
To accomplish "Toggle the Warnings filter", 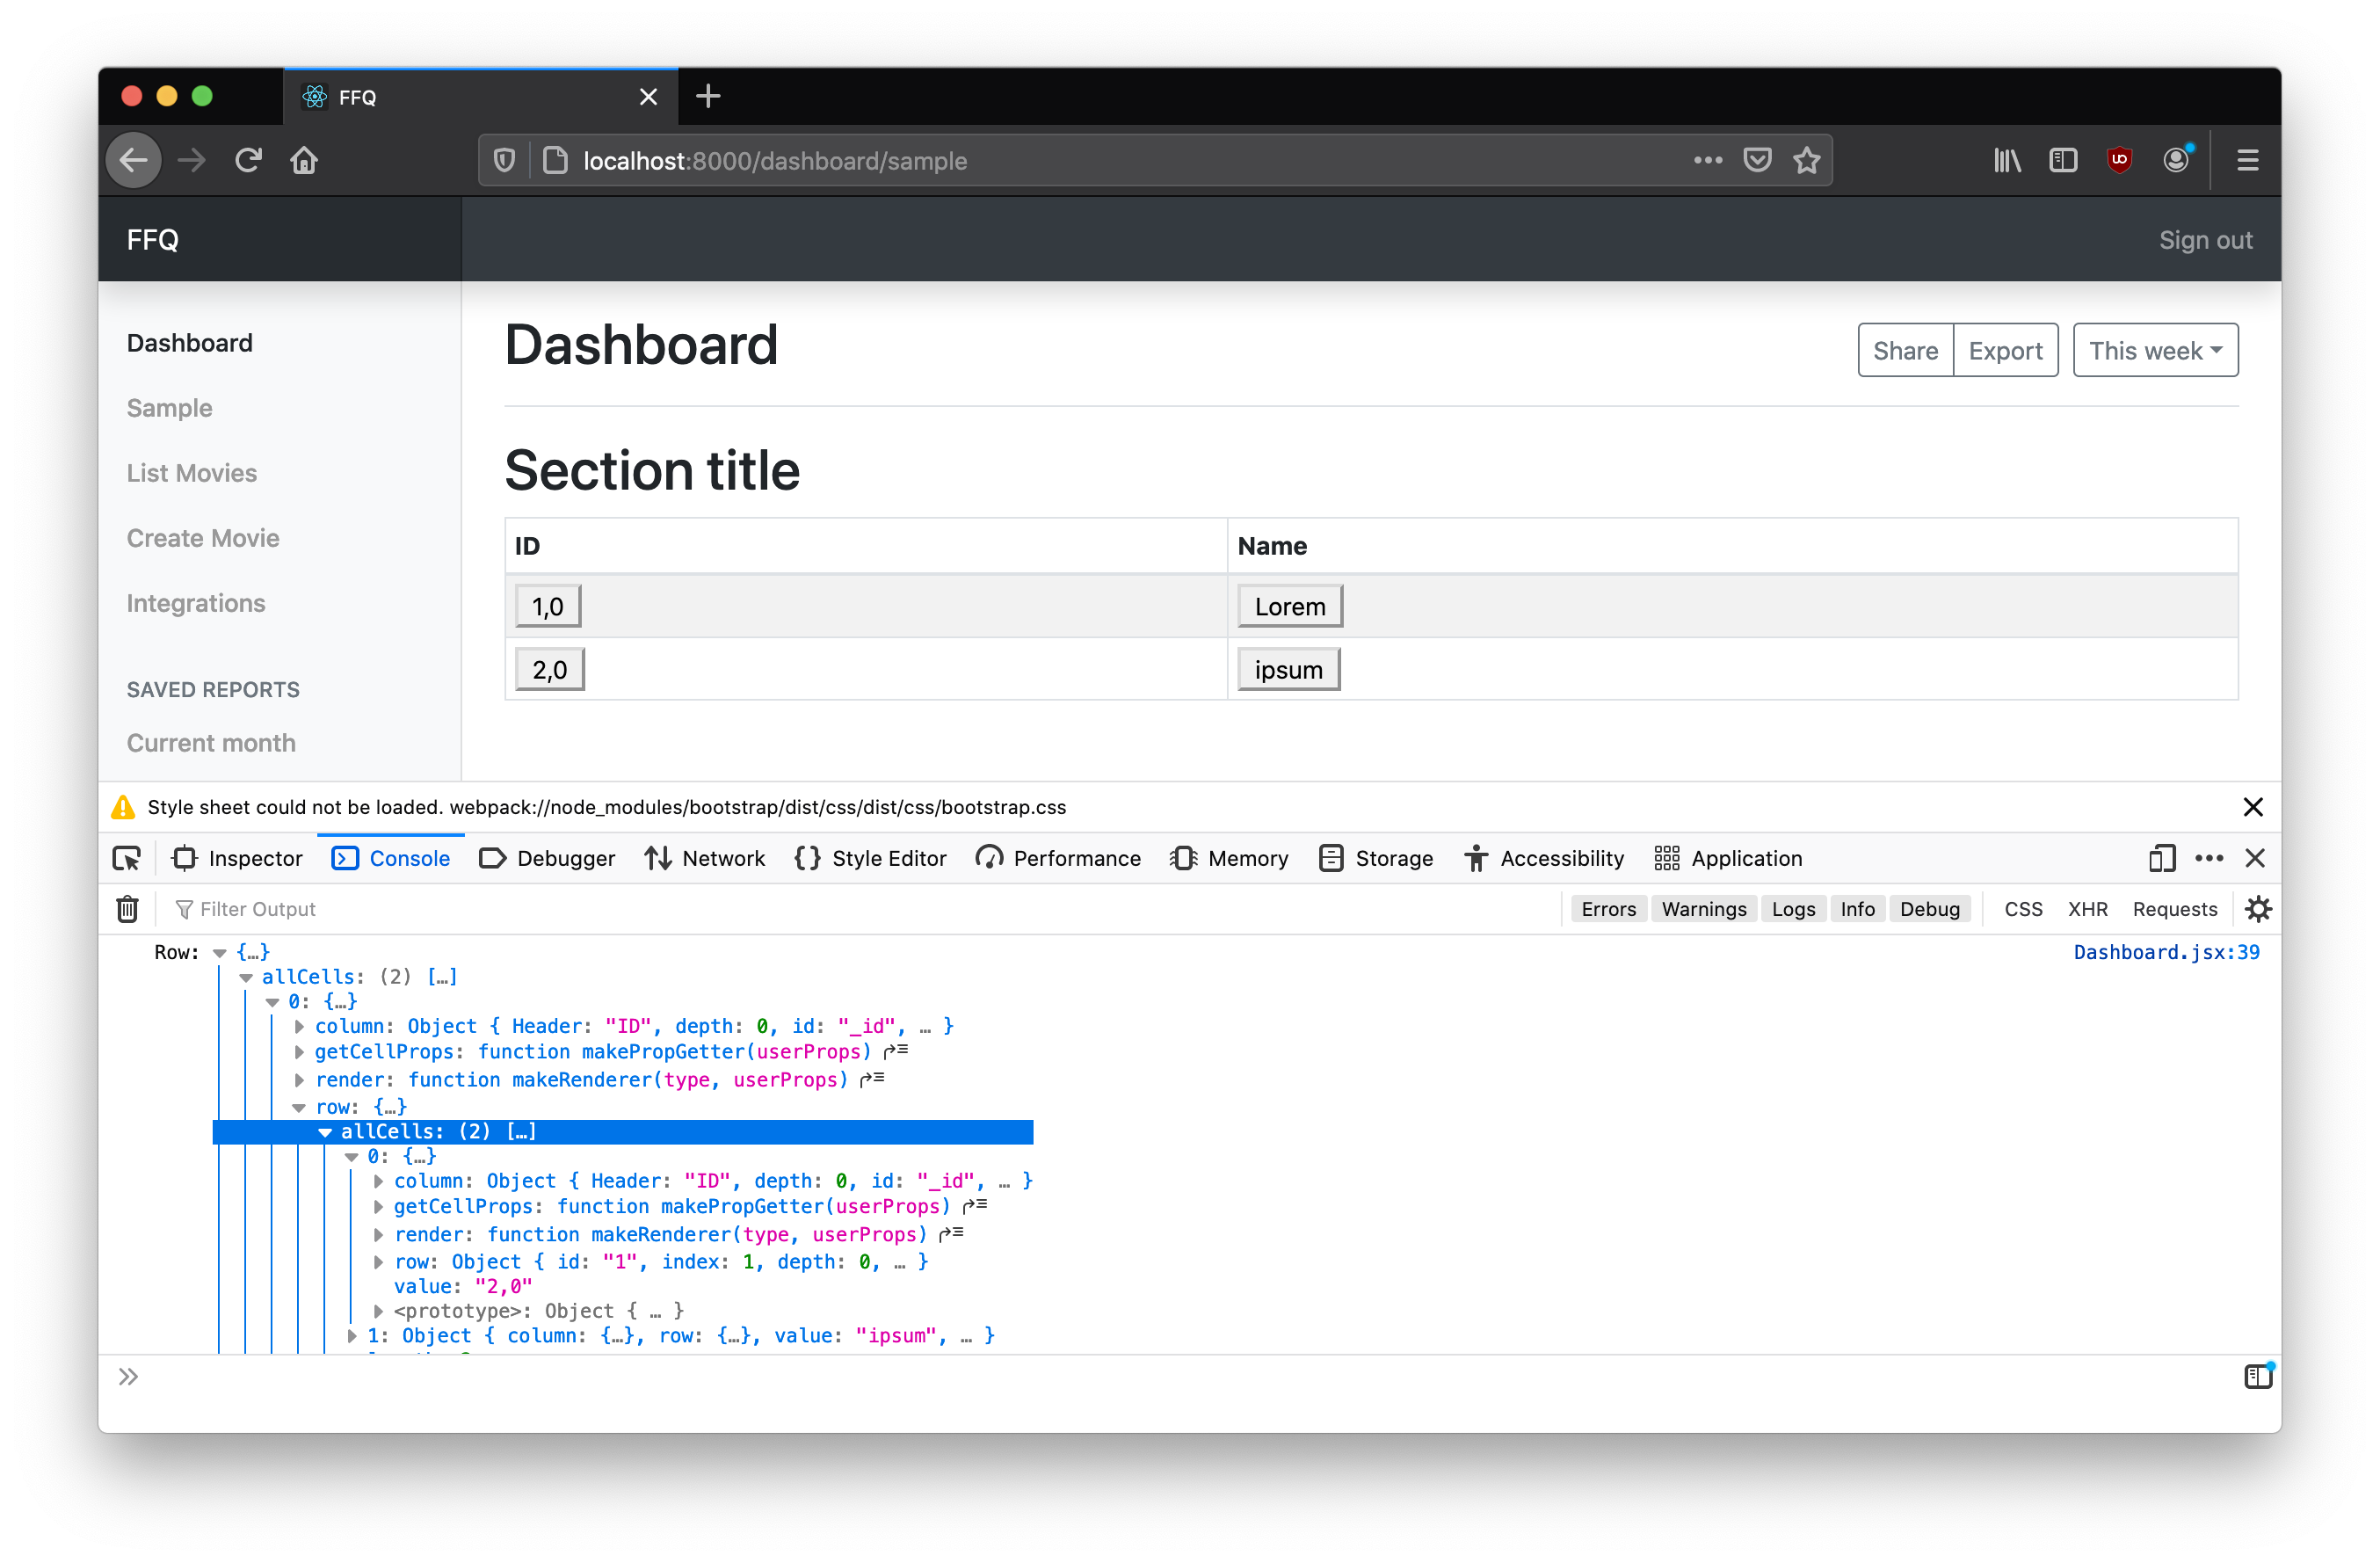I will 1703,909.
